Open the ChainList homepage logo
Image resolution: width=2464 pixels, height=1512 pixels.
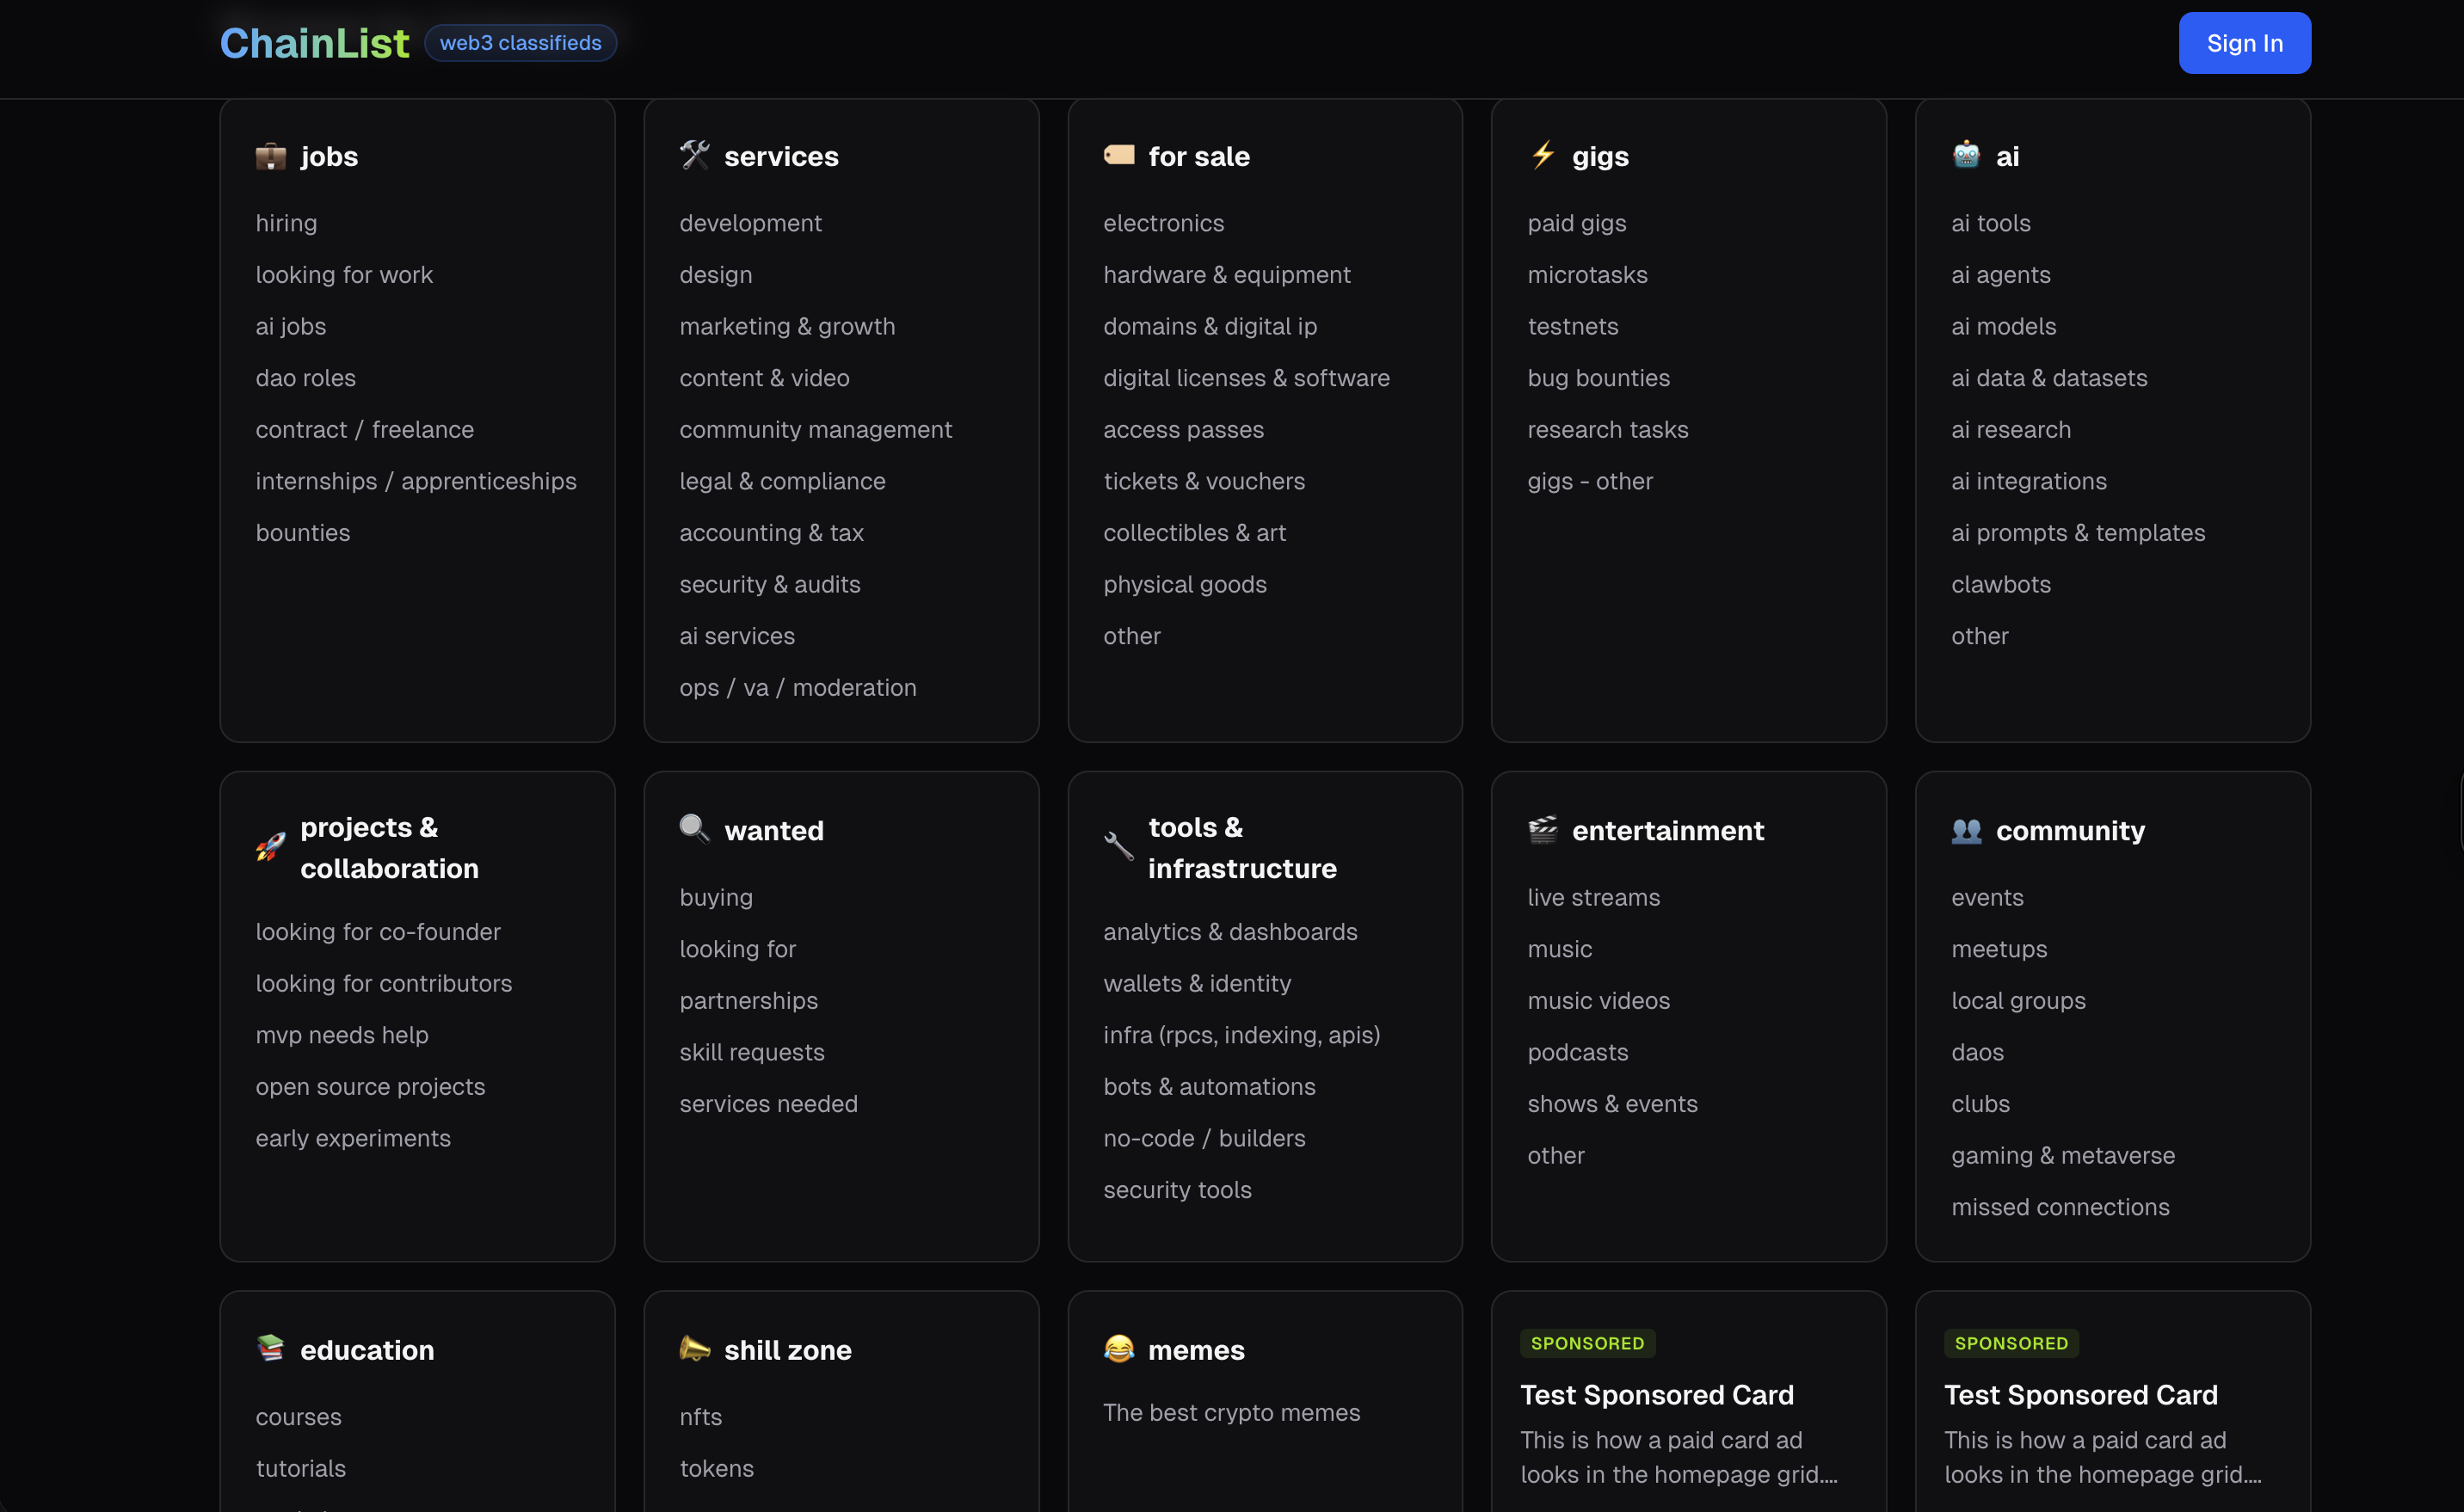coord(314,42)
